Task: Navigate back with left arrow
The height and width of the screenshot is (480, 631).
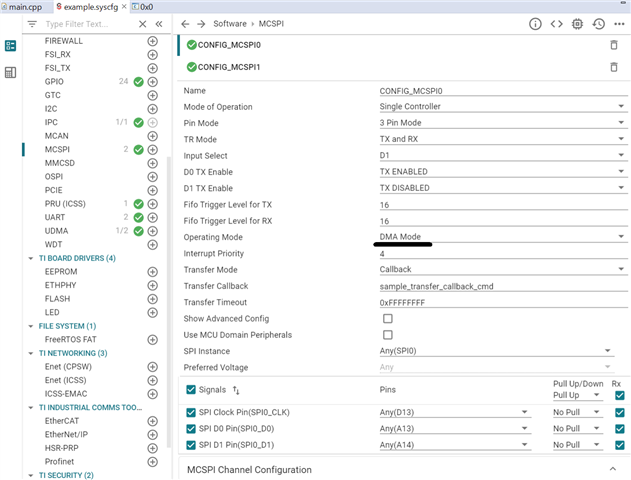Action: pos(185,23)
